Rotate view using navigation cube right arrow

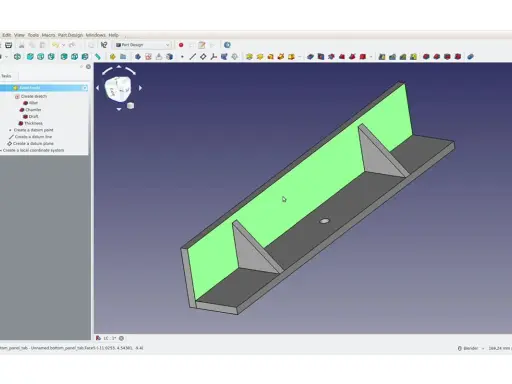(140, 88)
